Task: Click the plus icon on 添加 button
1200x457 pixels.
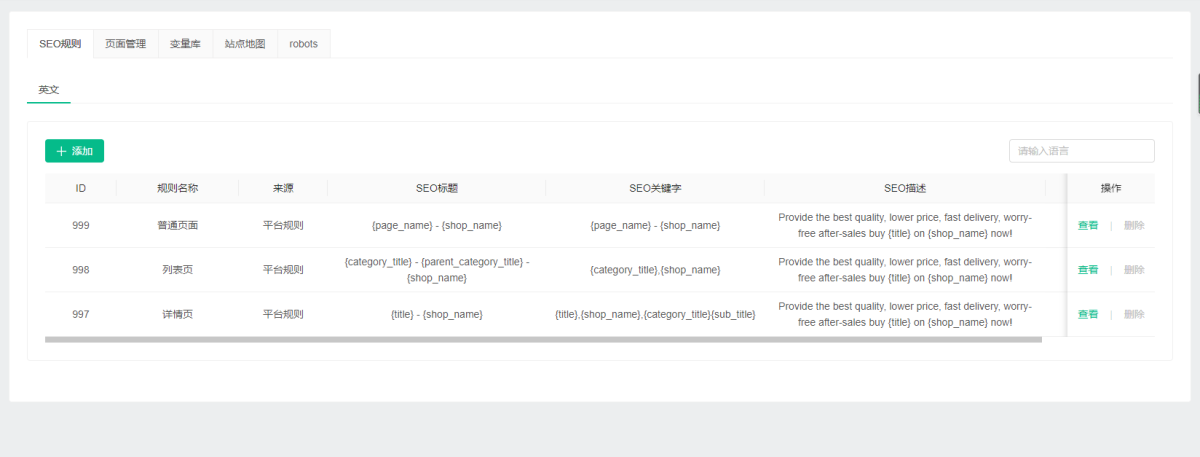Action: tap(62, 151)
